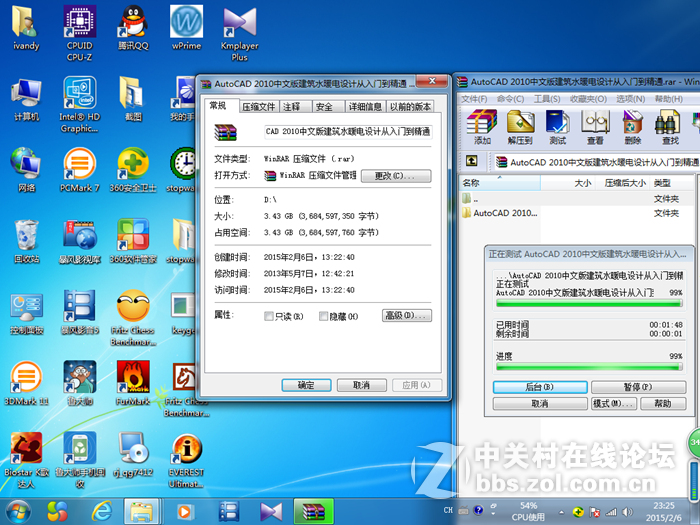Select the 3DMark 11 desktop icon
700x525 pixels.
pos(26,383)
